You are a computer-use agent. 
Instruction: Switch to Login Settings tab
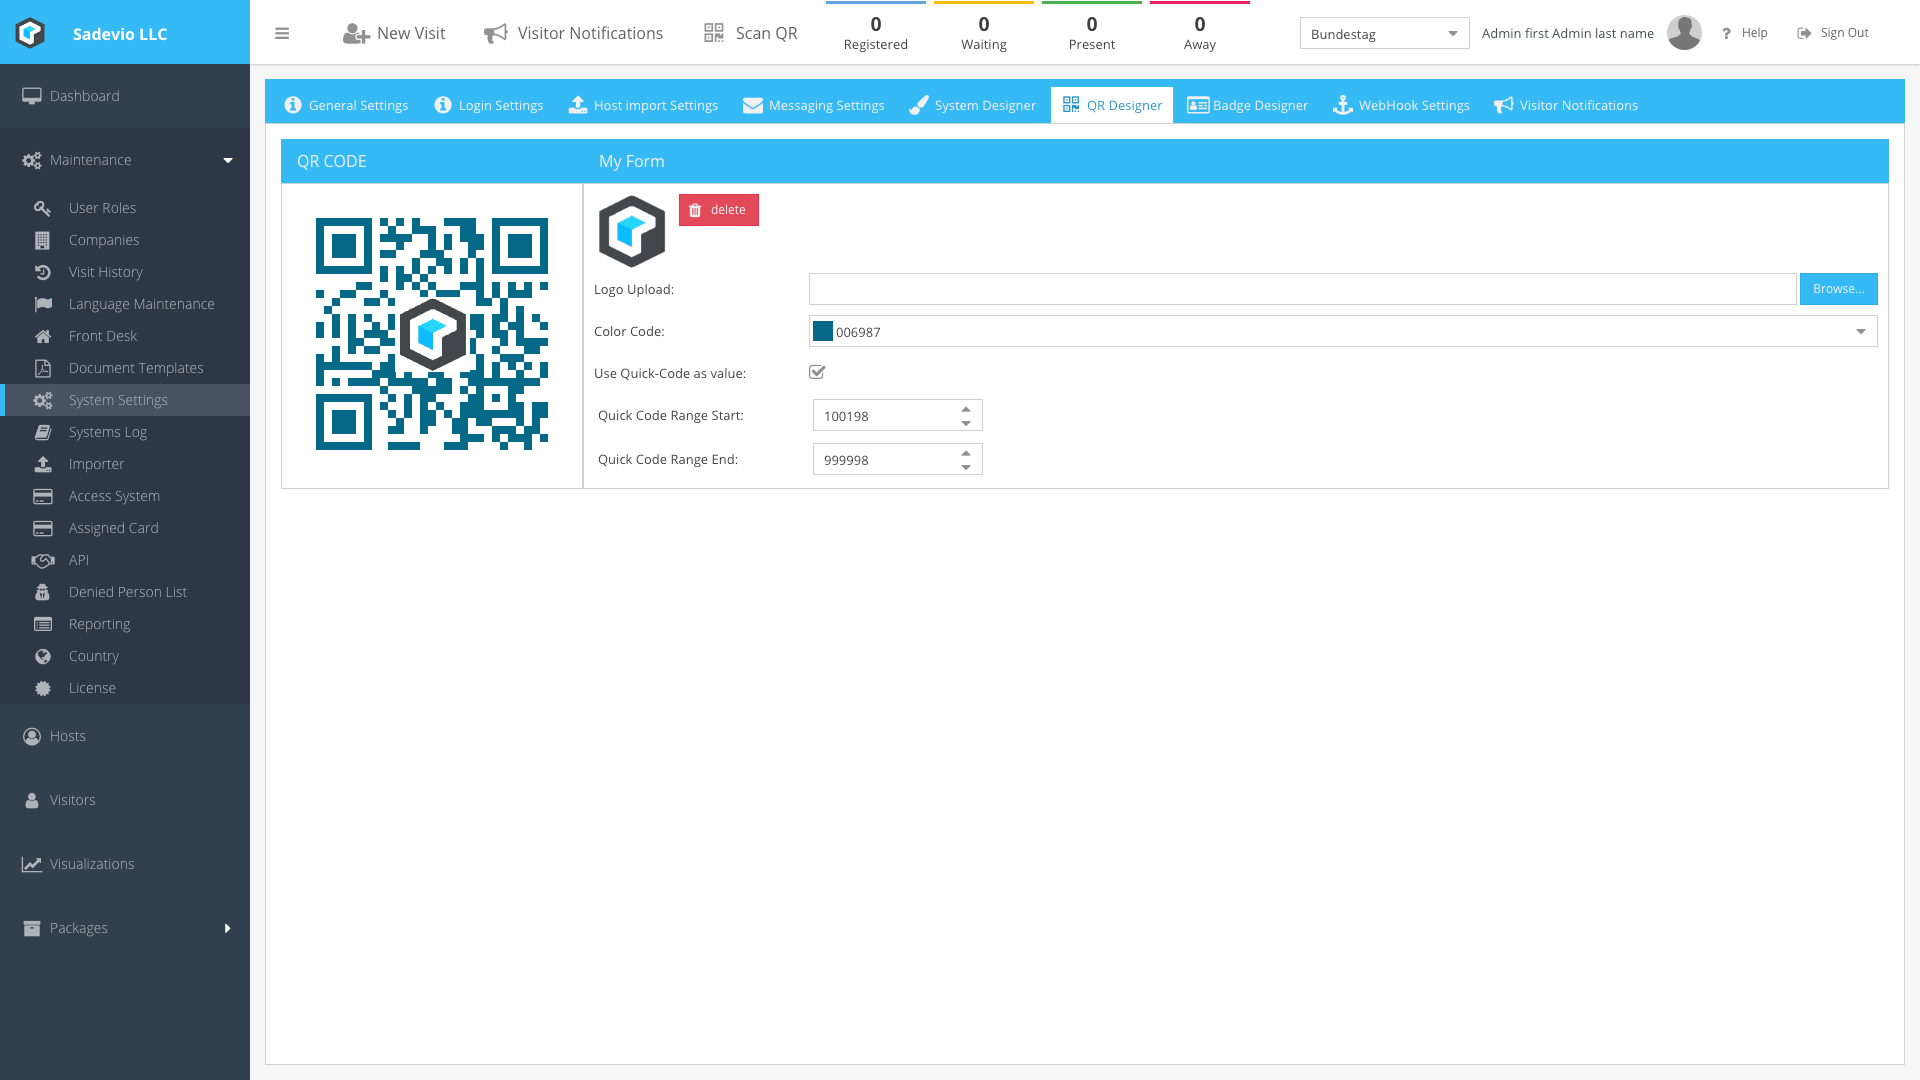point(489,105)
